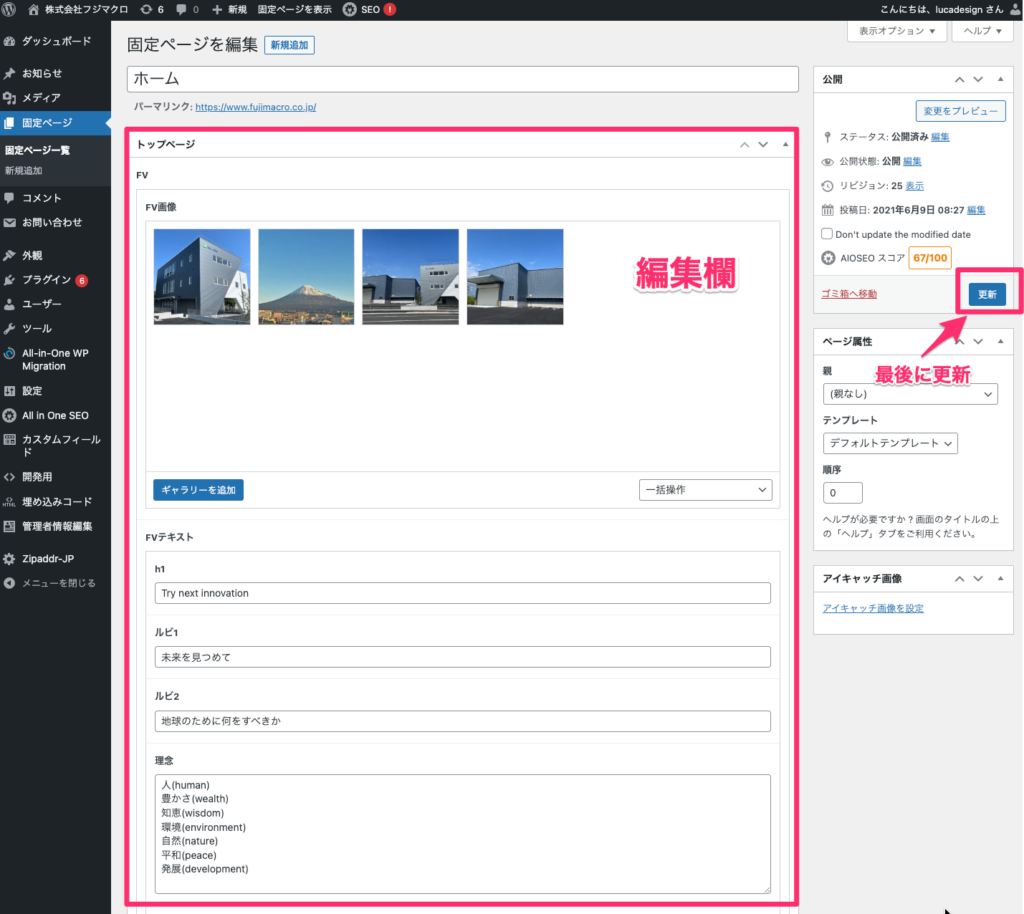Open the updates icon showing 6

tap(153, 9)
